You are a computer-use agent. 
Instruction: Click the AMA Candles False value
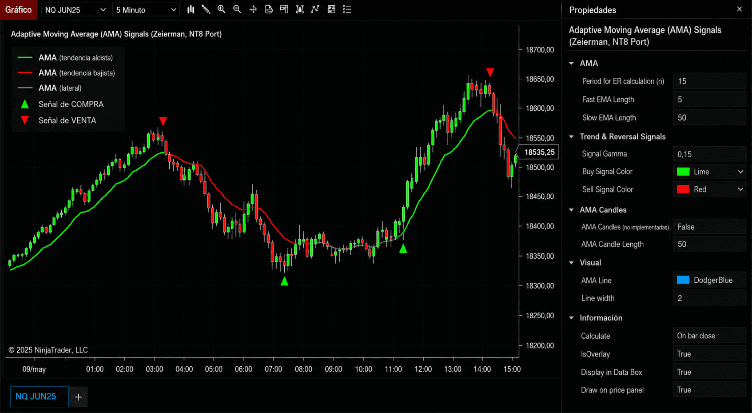point(710,227)
